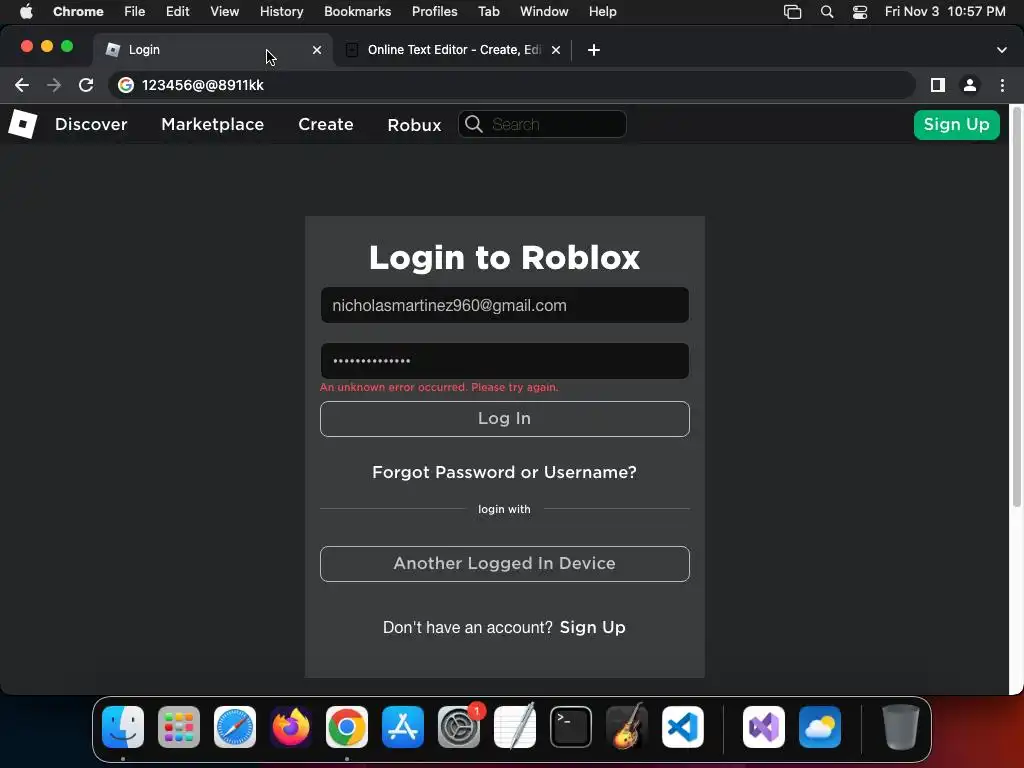Open the Chrome side panel icon
Screen dimensions: 1024x768
938,85
